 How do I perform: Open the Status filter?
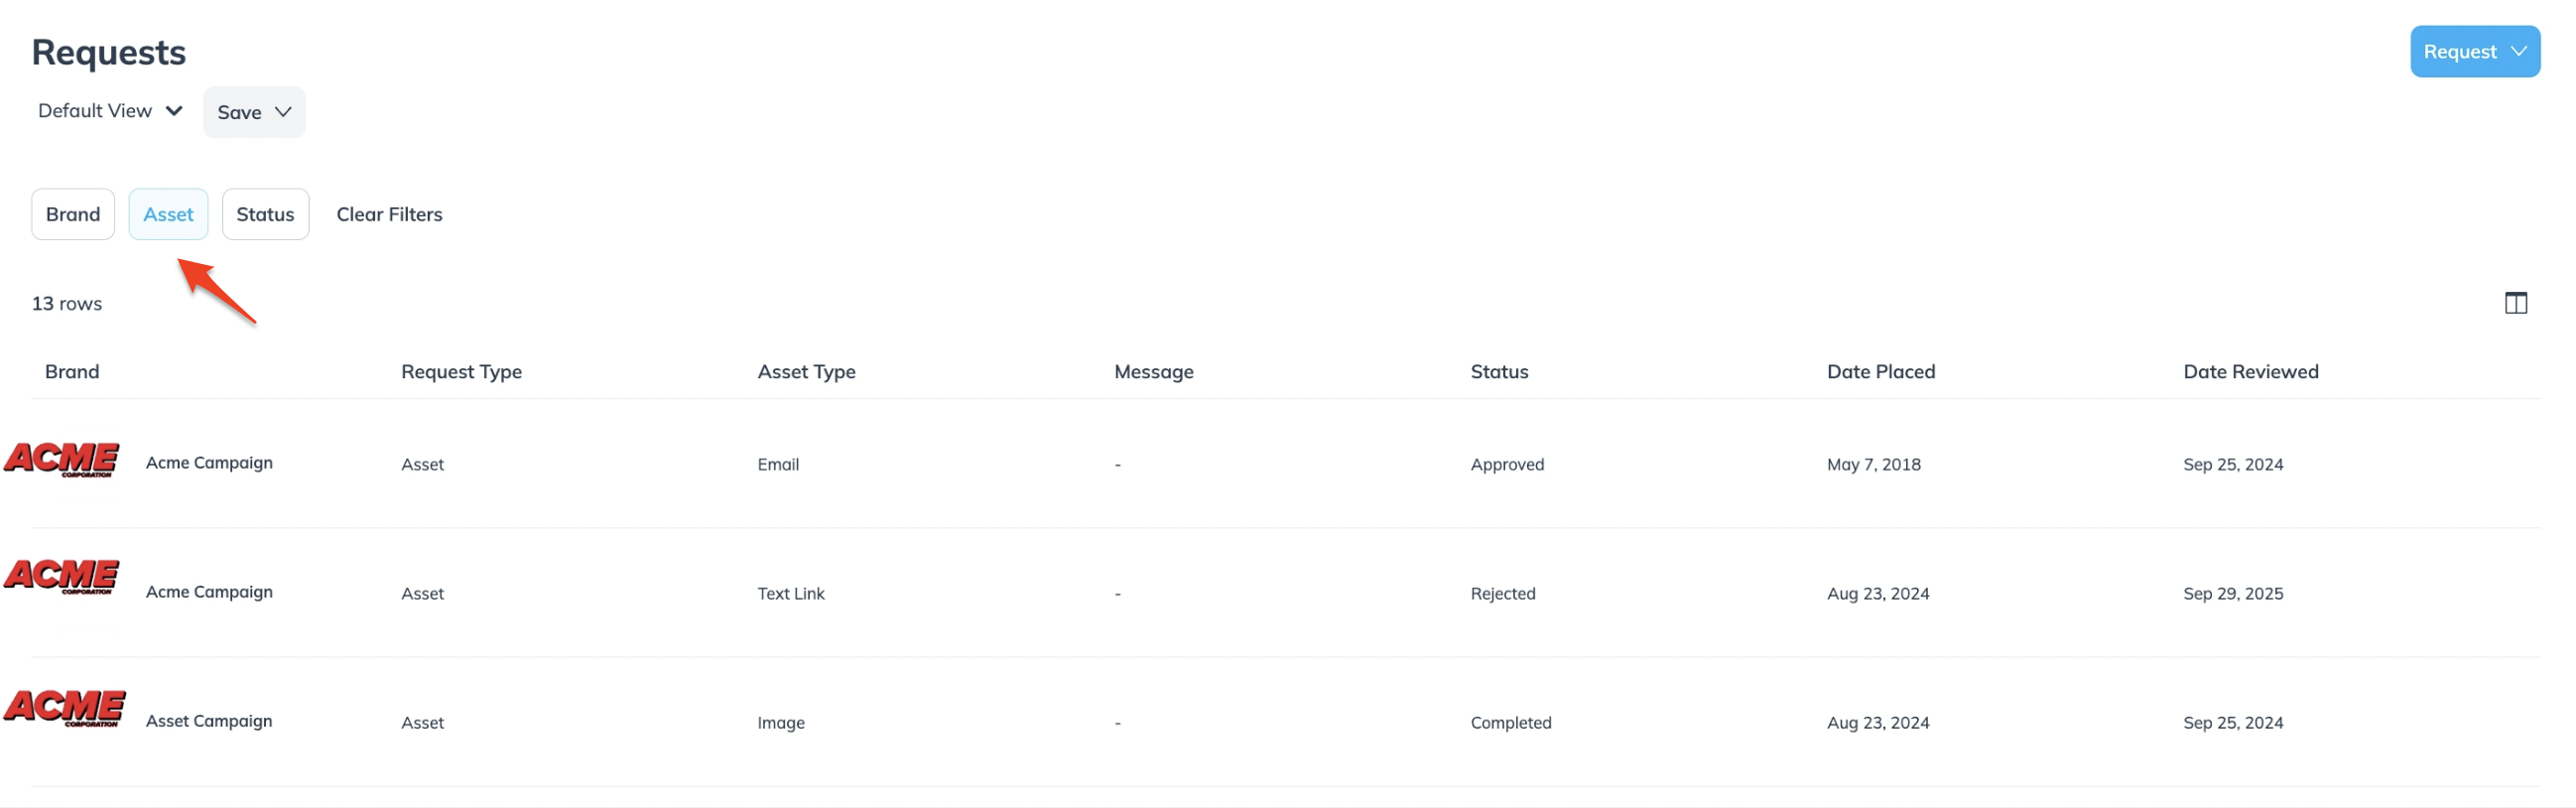265,214
